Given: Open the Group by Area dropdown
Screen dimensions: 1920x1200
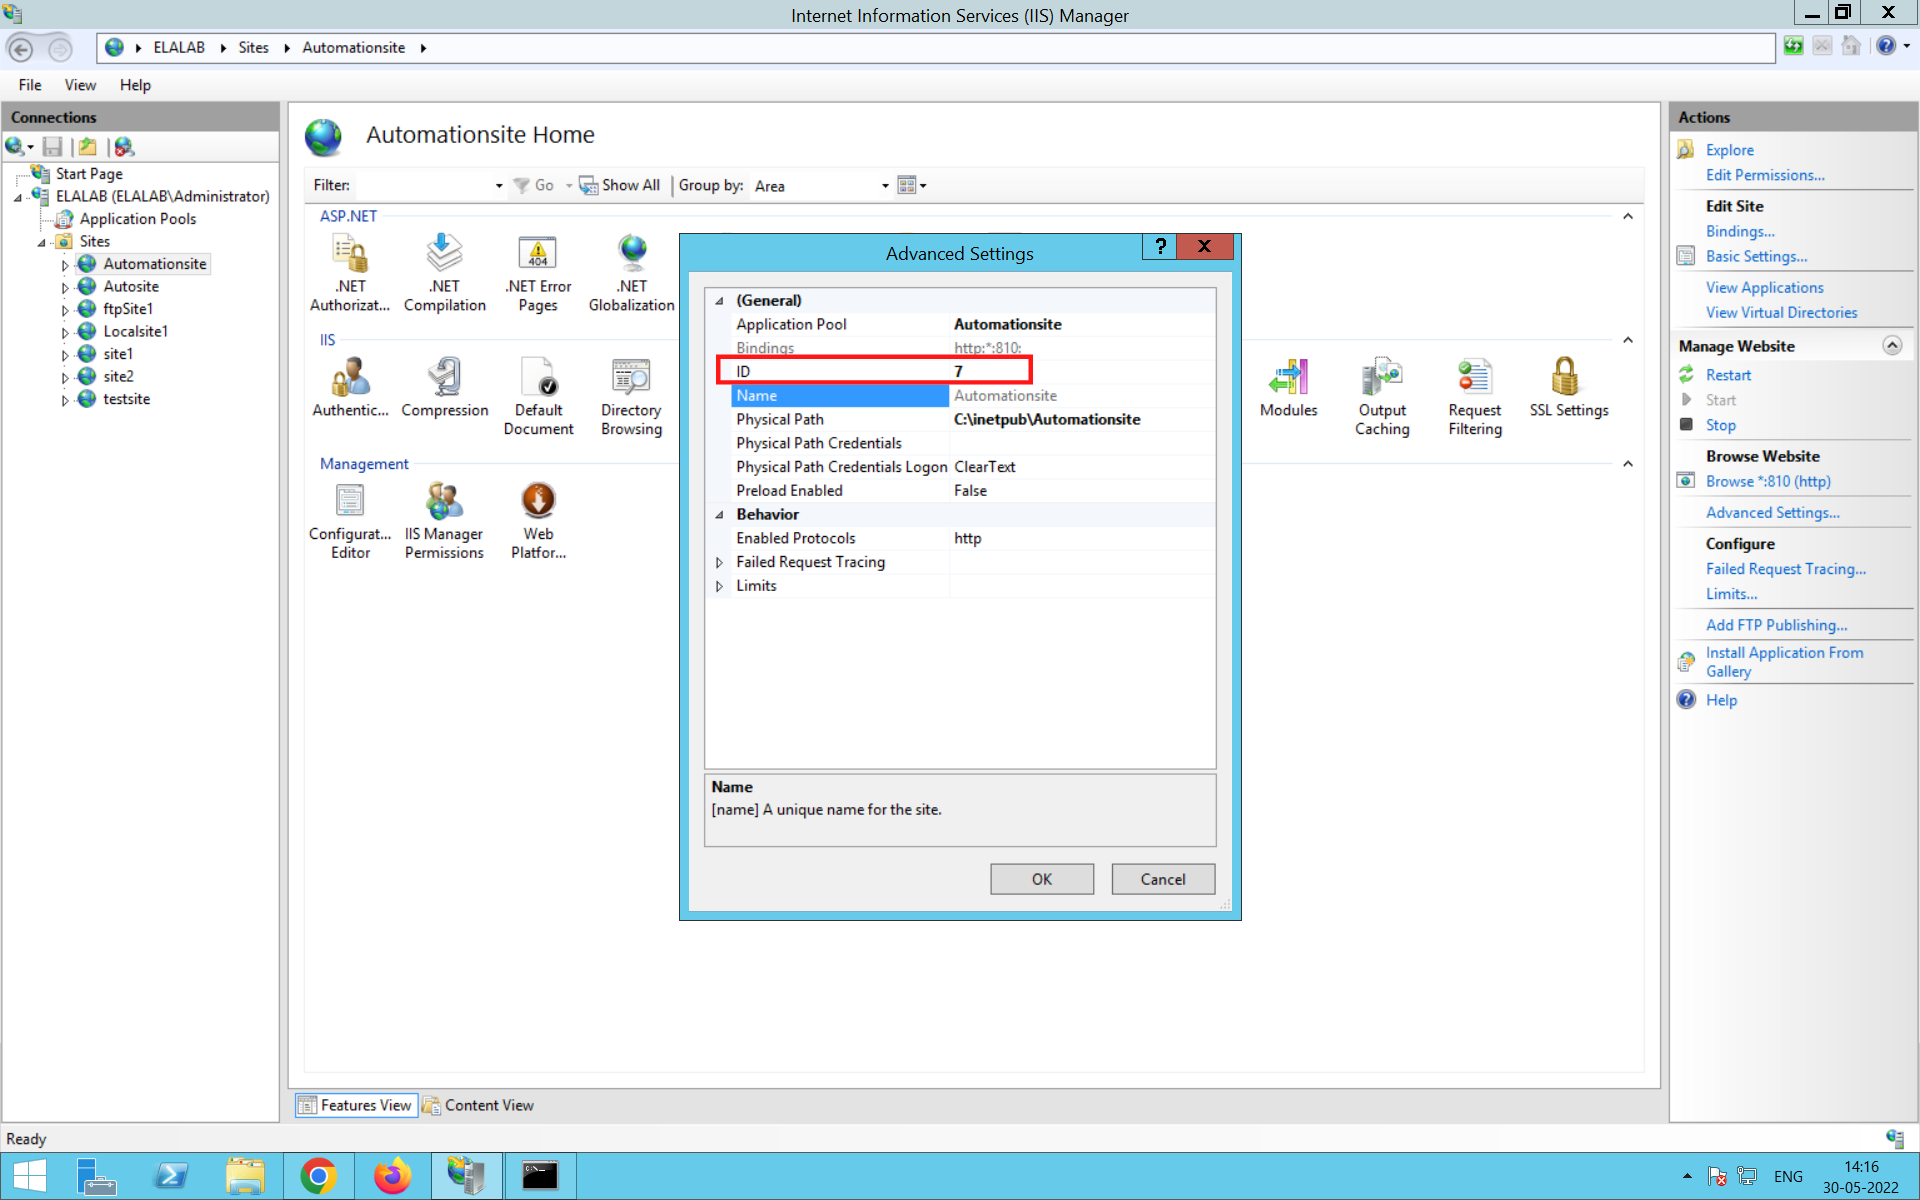Looking at the screenshot, I should click(884, 186).
